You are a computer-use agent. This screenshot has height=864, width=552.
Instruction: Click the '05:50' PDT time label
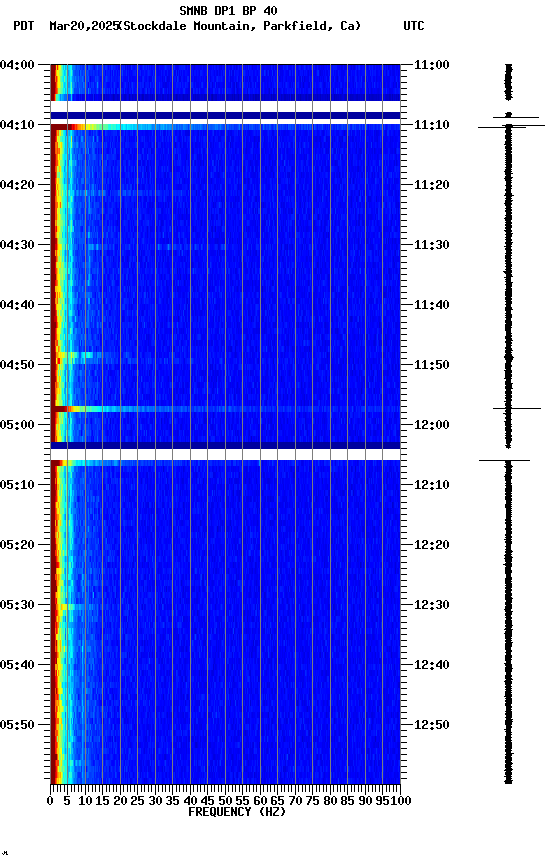pos(17,725)
